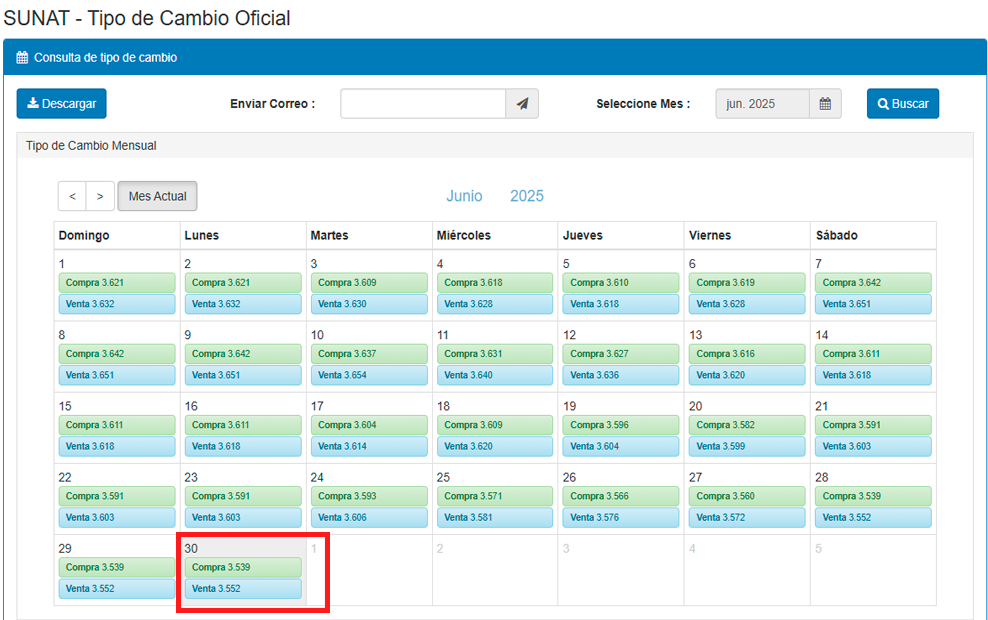Select Compra 3.627 on day 12
Screen dimensions: 988x620
[621, 353]
